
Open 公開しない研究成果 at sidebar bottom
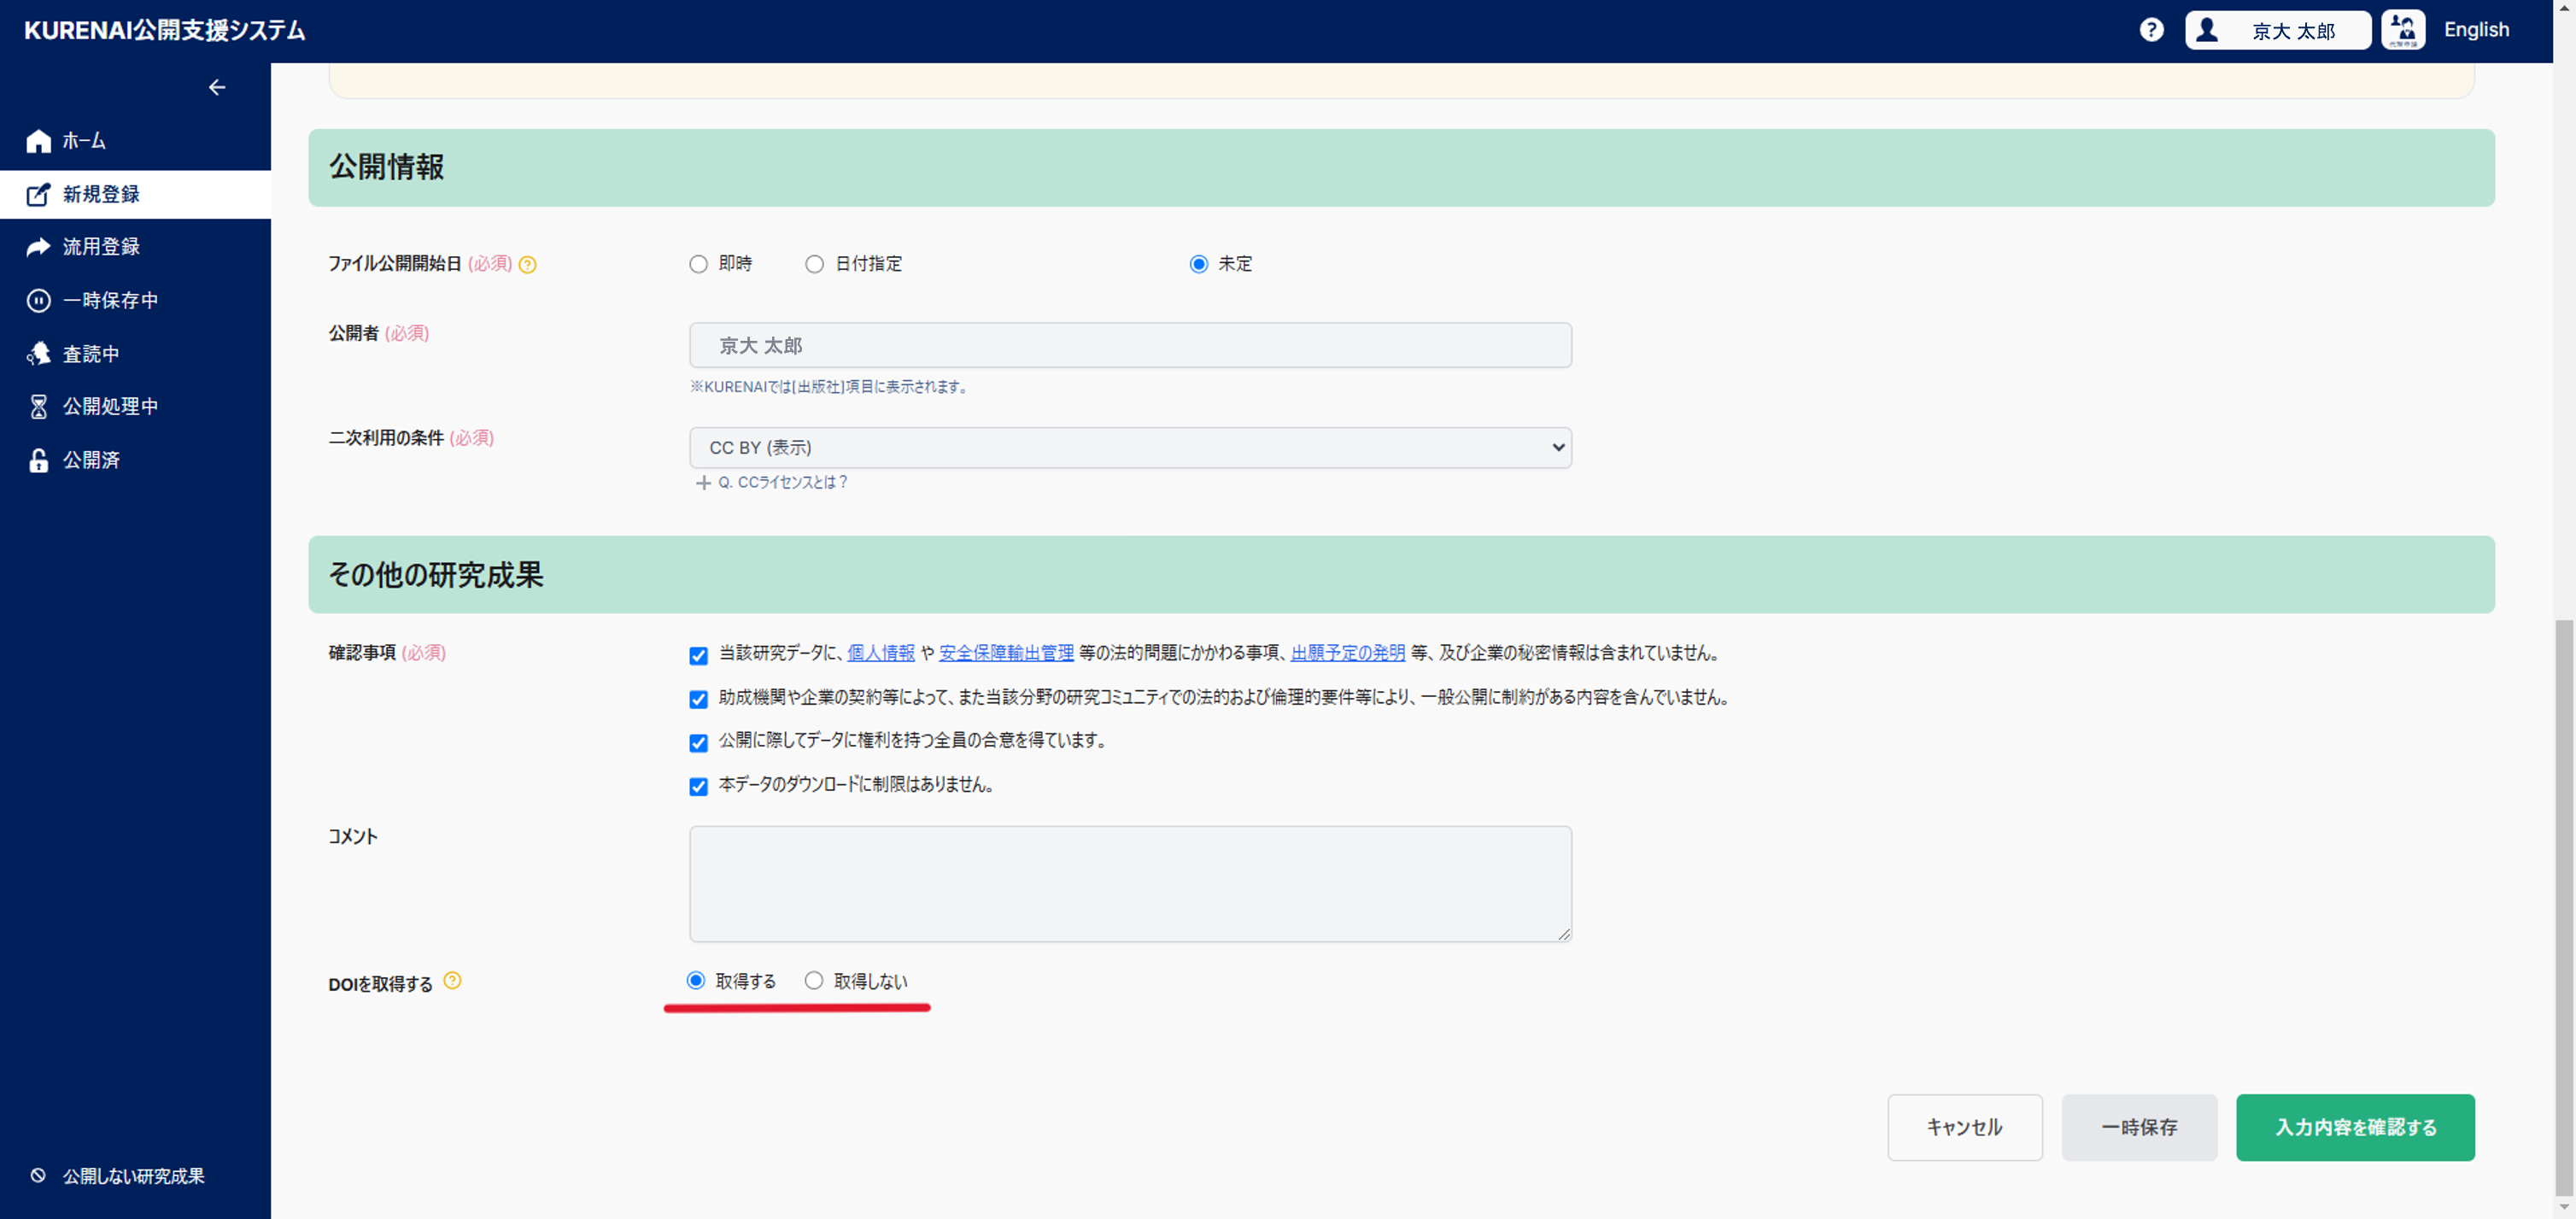135,1175
